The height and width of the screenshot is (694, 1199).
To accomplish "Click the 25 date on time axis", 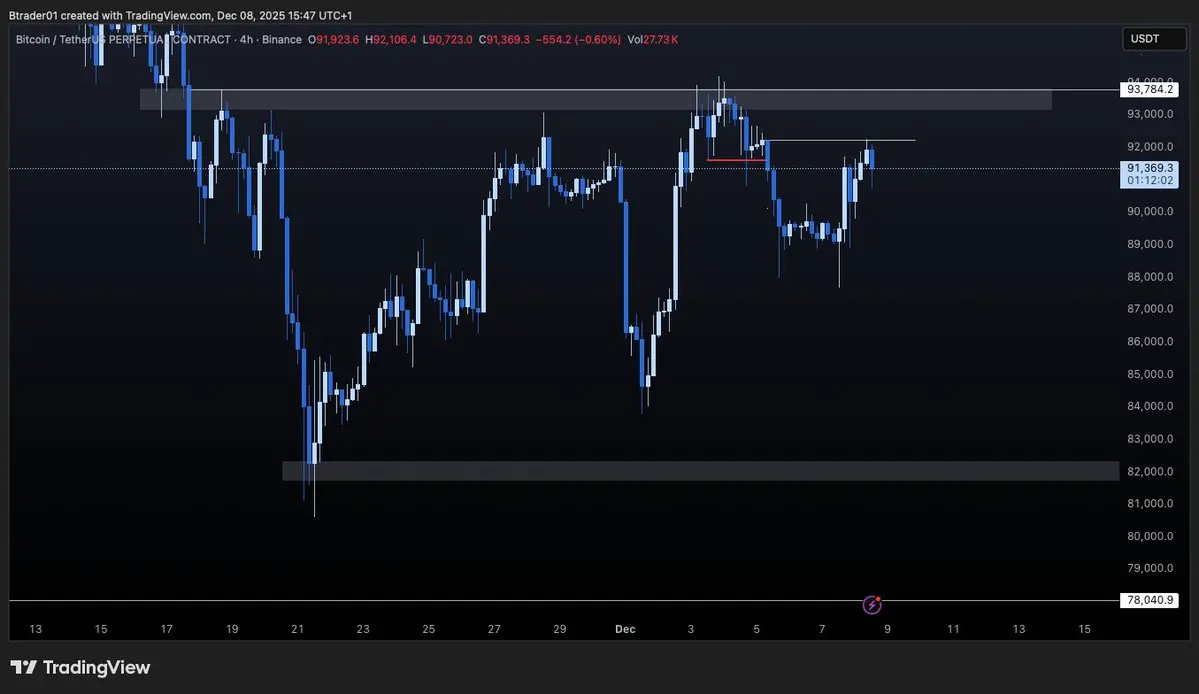I will point(429,629).
